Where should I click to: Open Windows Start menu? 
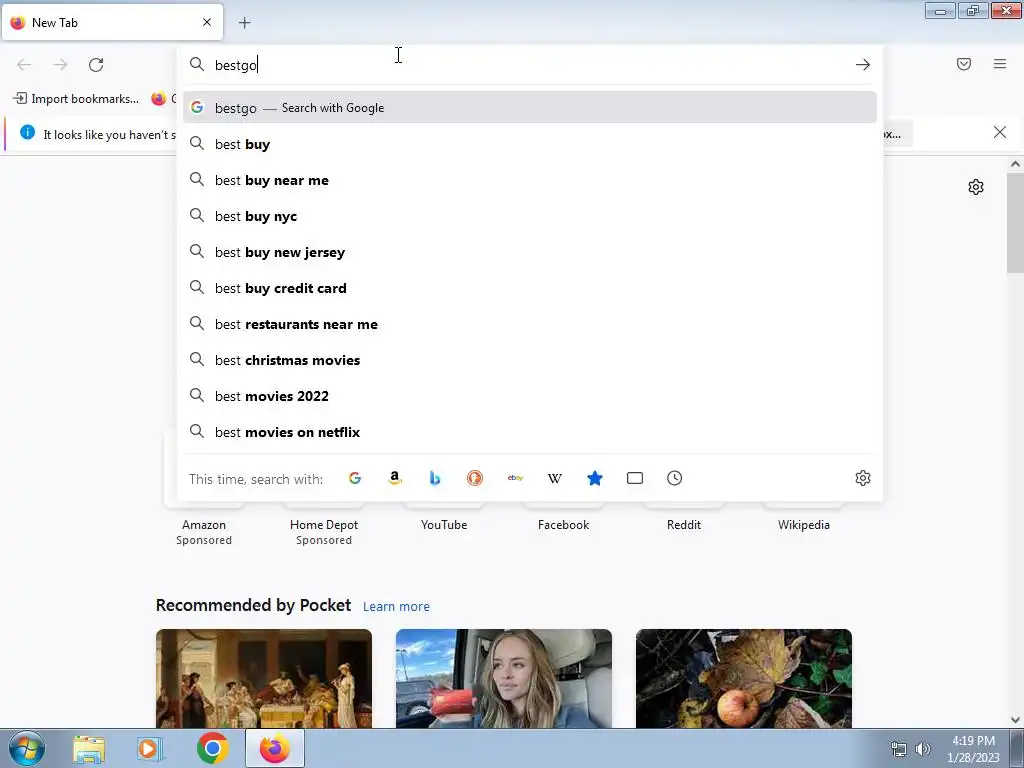26,748
